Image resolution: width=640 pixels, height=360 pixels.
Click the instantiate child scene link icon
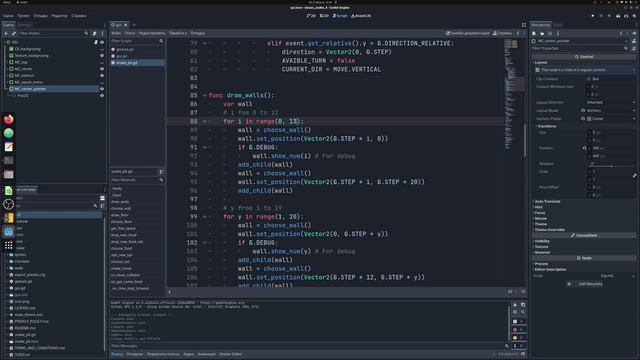[13, 33]
